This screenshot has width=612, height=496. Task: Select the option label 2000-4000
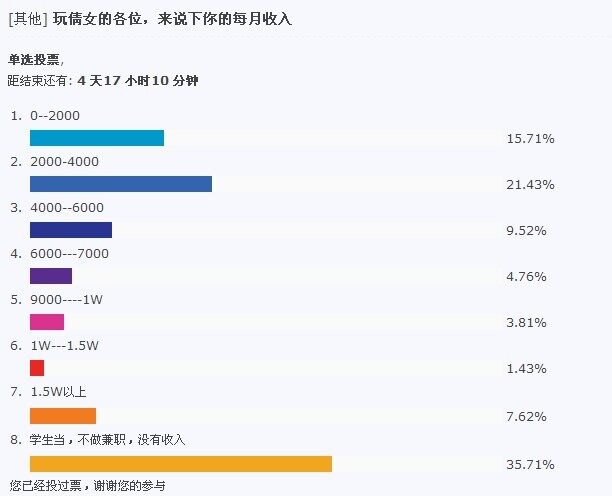click(x=64, y=162)
